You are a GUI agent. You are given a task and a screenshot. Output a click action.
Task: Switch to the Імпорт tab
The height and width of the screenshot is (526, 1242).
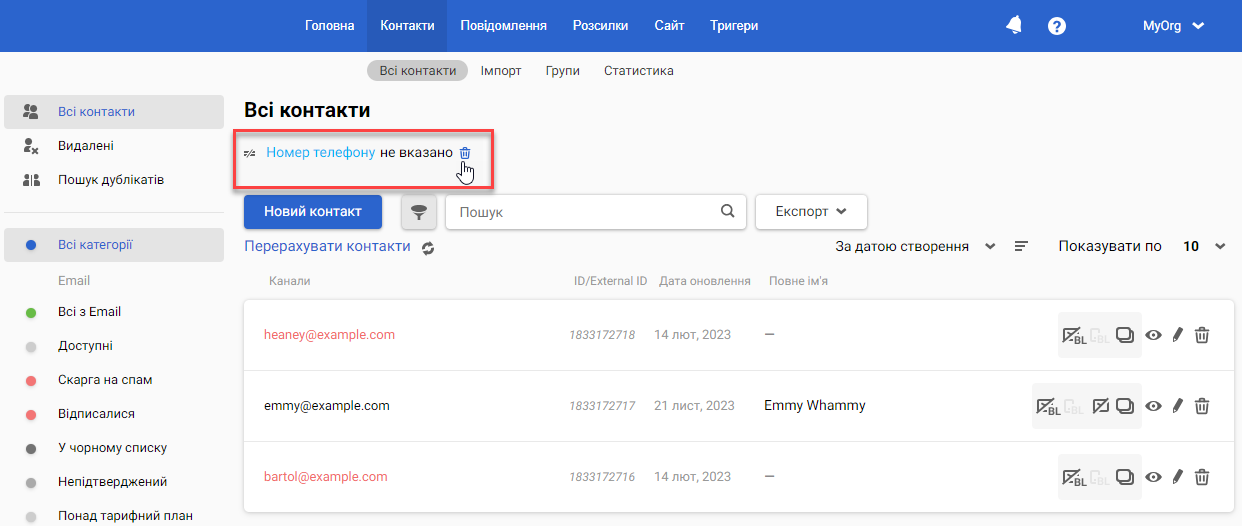500,71
